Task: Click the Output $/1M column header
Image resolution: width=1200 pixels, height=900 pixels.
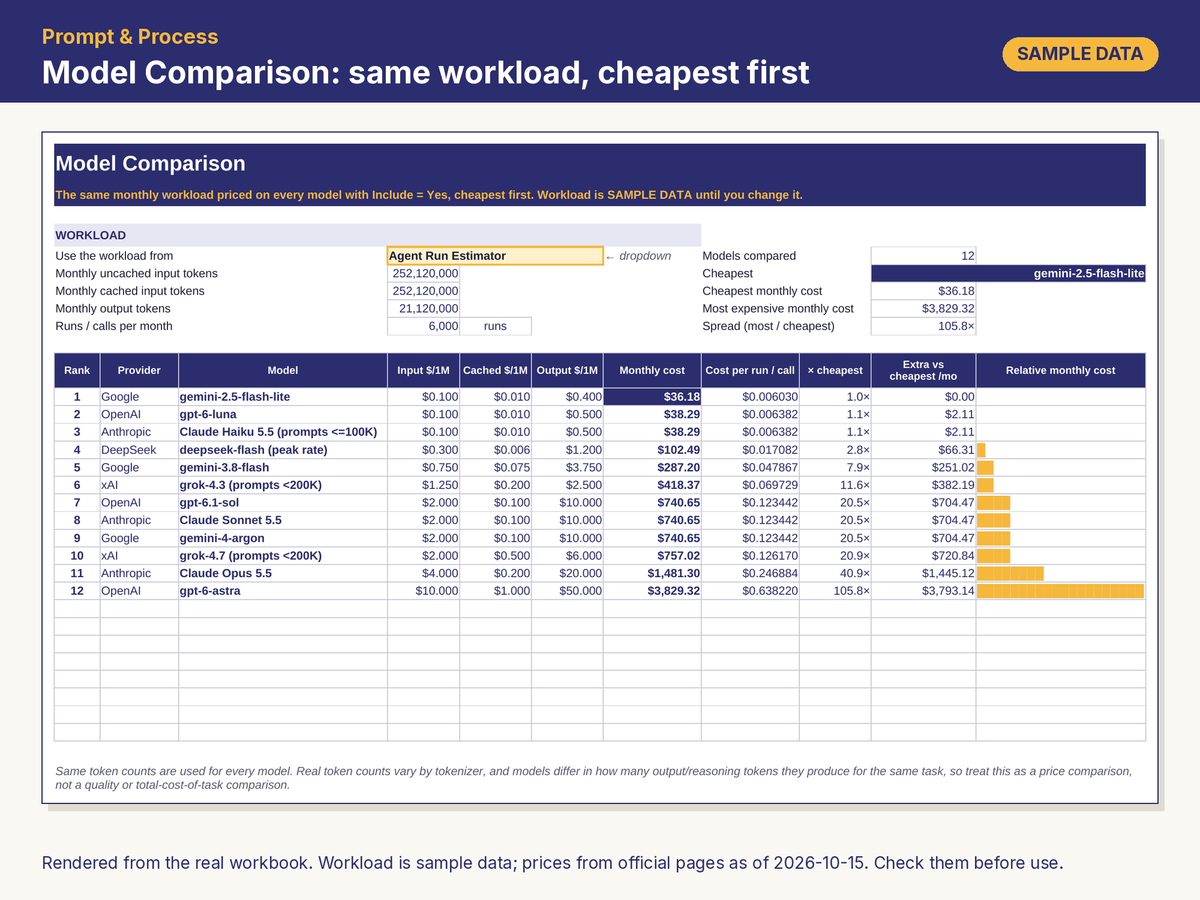Action: tap(568, 370)
